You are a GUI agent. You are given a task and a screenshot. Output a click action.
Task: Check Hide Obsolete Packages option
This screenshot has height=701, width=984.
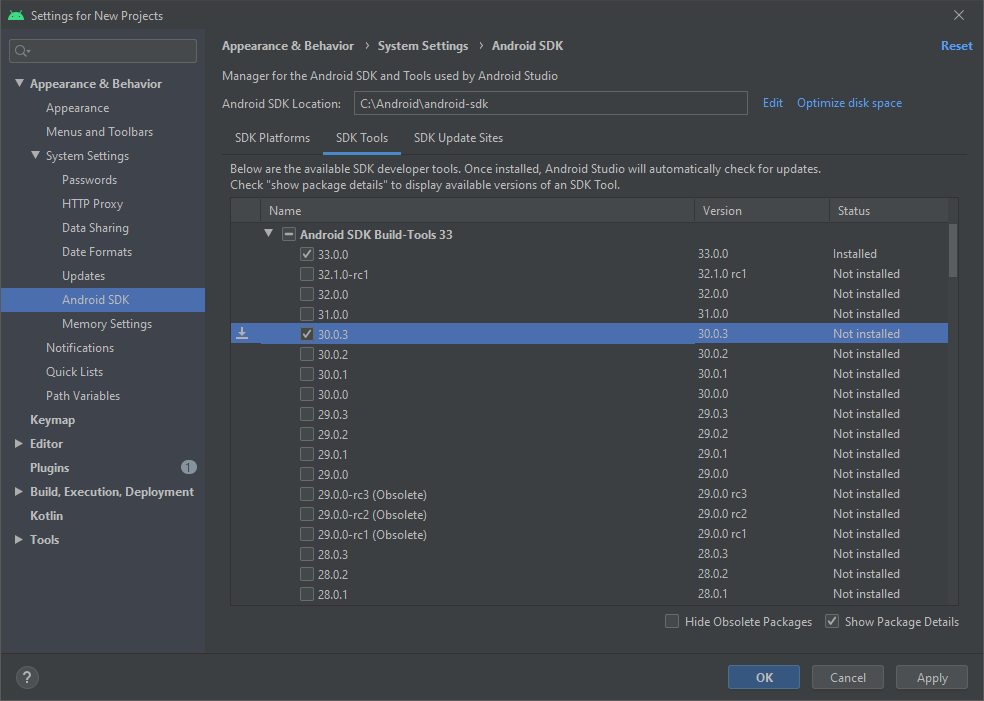click(x=672, y=621)
